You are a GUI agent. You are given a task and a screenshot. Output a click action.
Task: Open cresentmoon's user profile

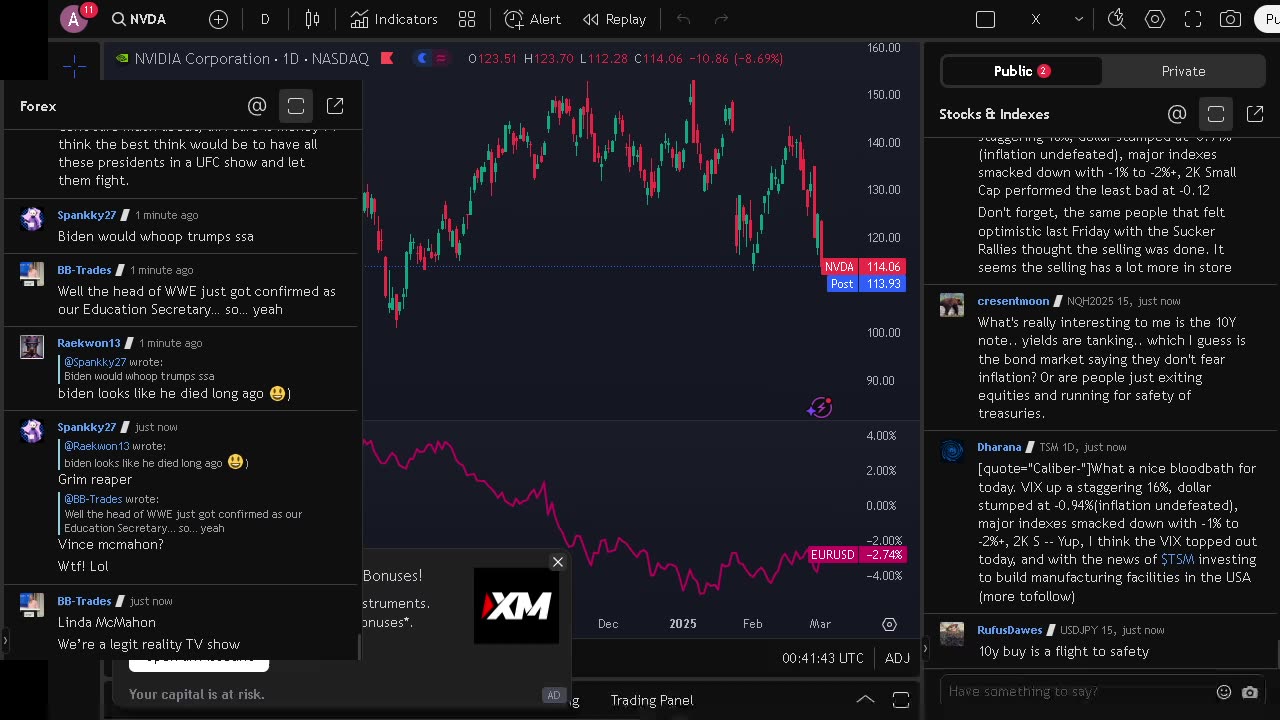click(1013, 301)
